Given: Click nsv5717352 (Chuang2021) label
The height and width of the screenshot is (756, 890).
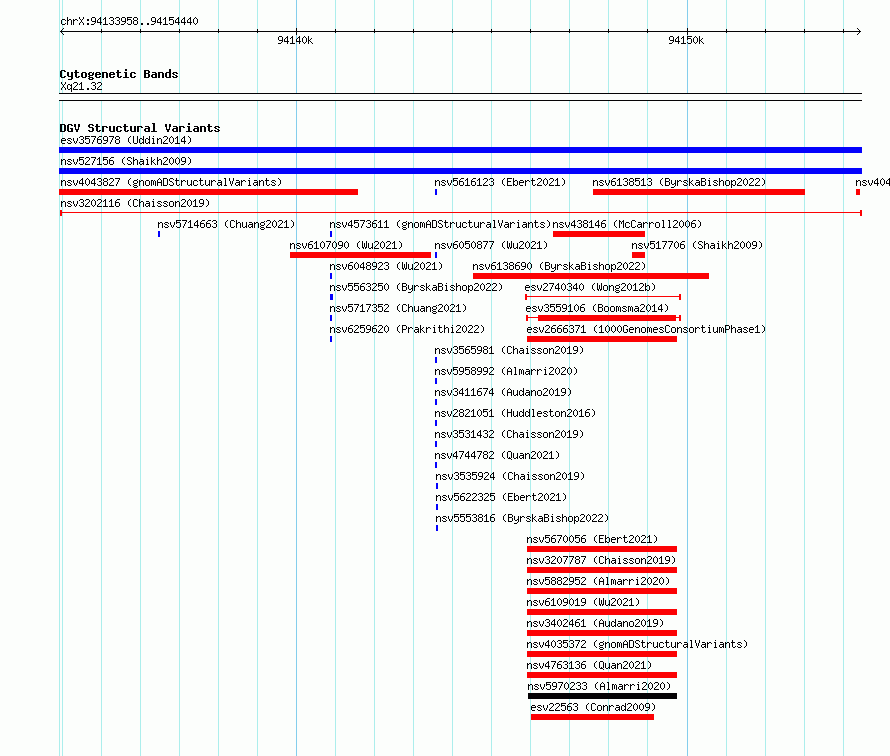Looking at the screenshot, I should click(398, 308).
